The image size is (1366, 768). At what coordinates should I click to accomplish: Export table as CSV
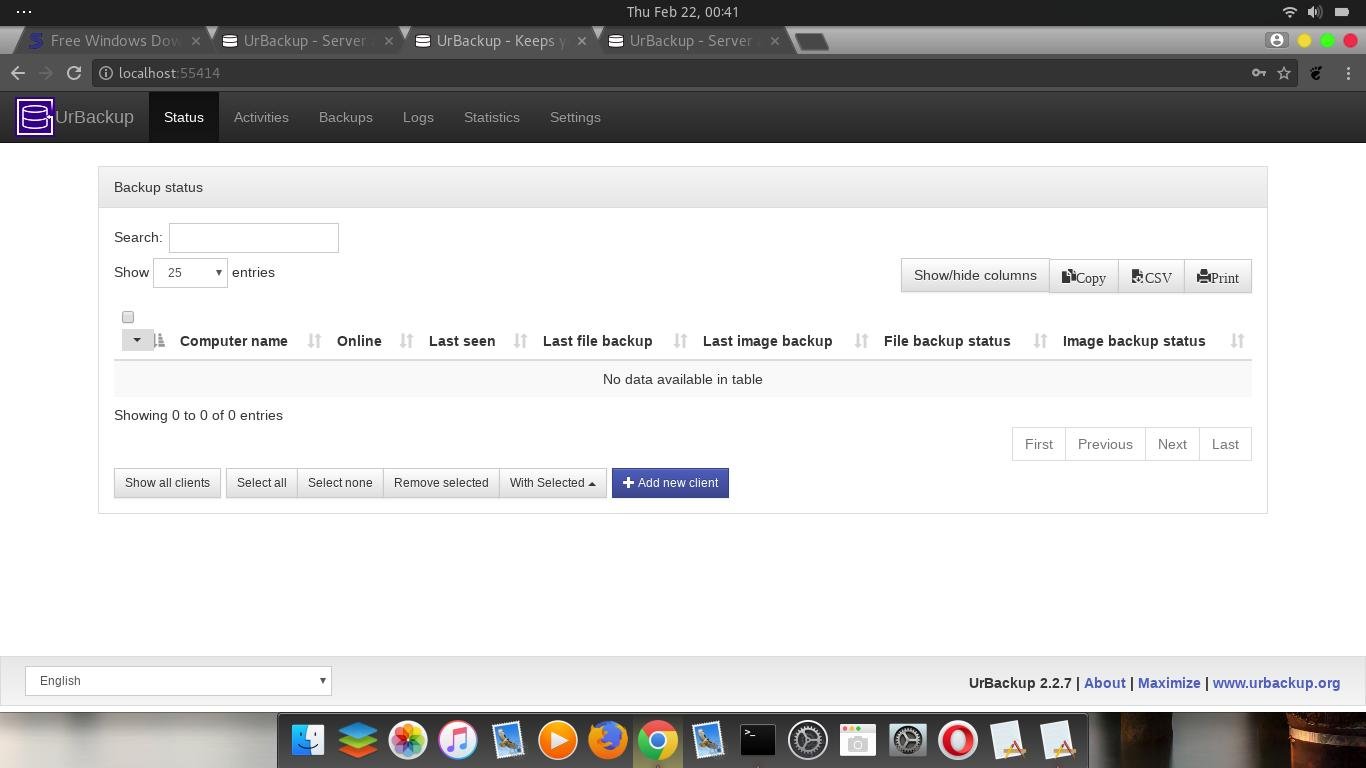point(1152,277)
